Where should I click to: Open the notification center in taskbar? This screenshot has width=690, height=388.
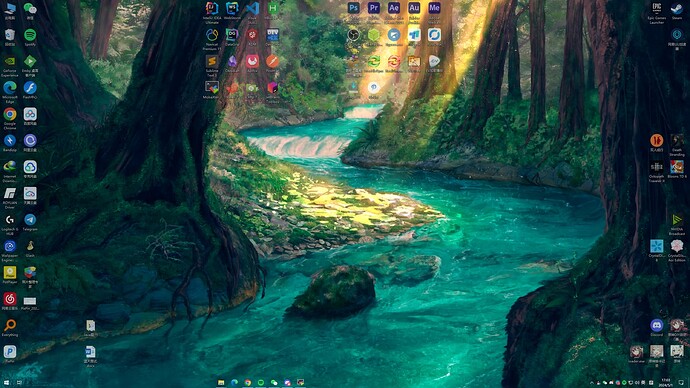click(681, 383)
